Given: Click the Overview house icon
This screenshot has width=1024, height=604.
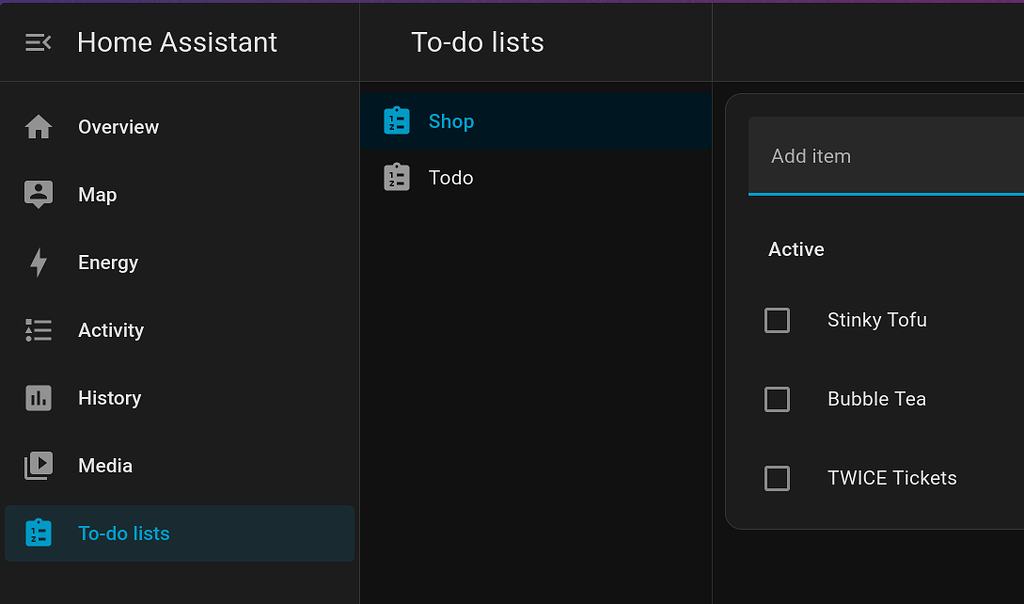Looking at the screenshot, I should pyautogui.click(x=38, y=126).
